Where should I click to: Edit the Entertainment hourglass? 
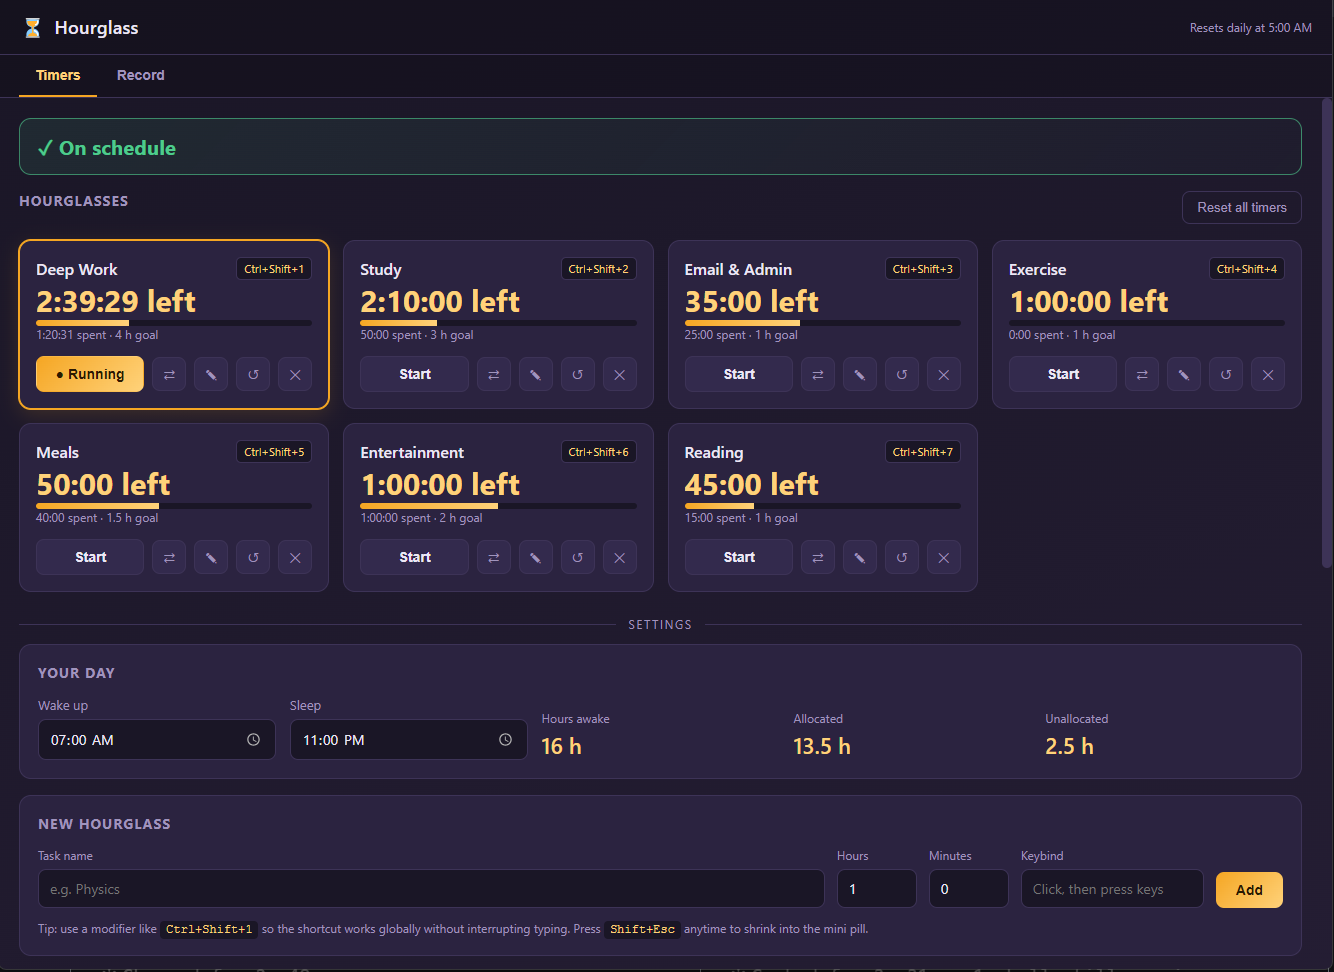[535, 558]
